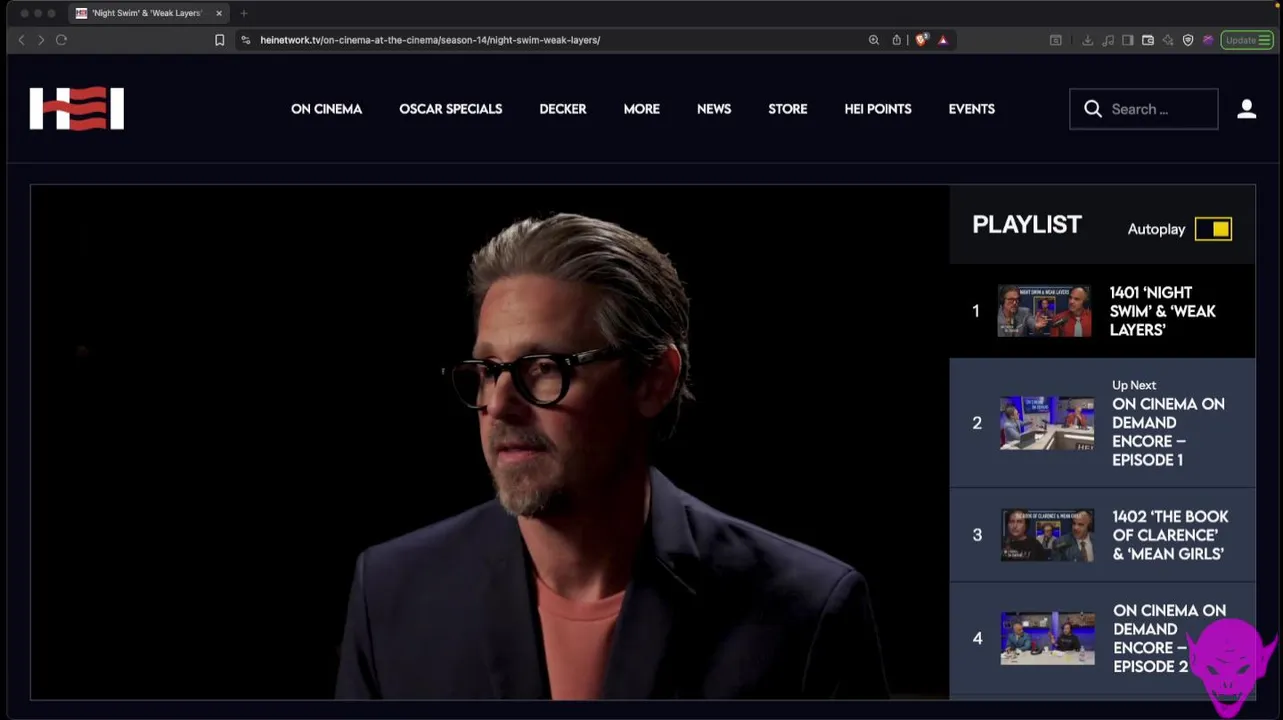This screenshot has width=1283, height=720.
Task: Open Brave Rewards triangle icon
Action: coord(943,40)
